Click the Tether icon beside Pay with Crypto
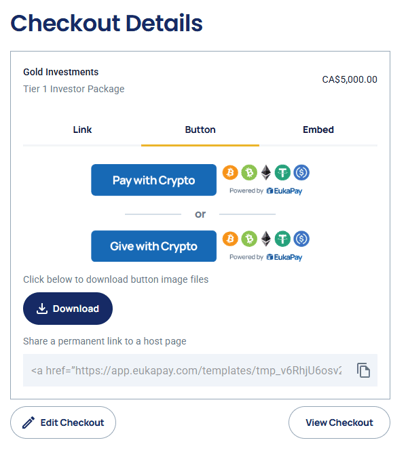Screen dimensions: 408x453 (x=283, y=173)
